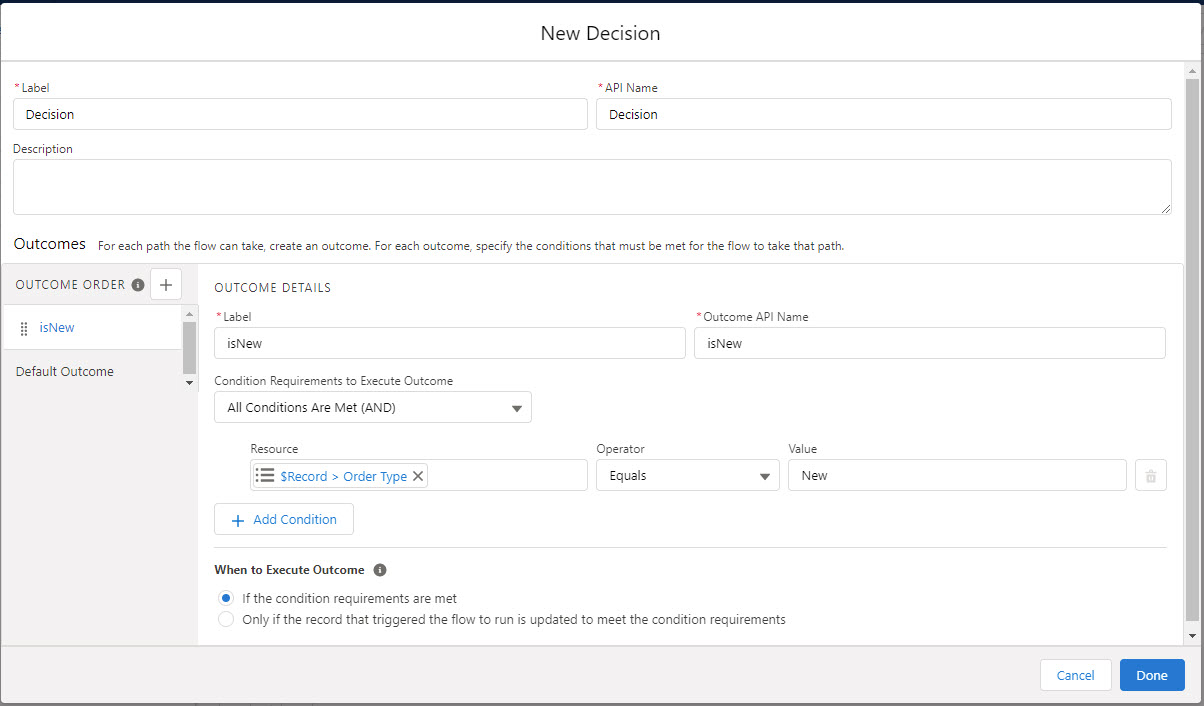Click the Outcome Order info icon
Screen dimensions: 1204x706
coord(138,285)
